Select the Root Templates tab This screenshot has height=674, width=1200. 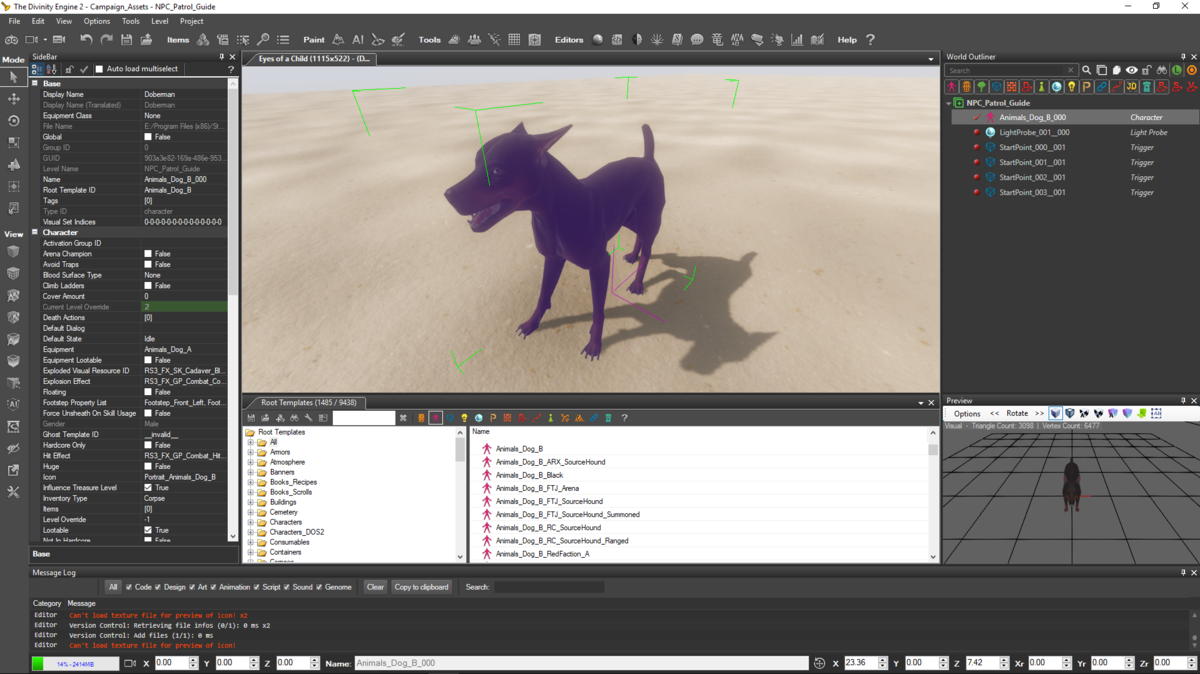(306, 403)
